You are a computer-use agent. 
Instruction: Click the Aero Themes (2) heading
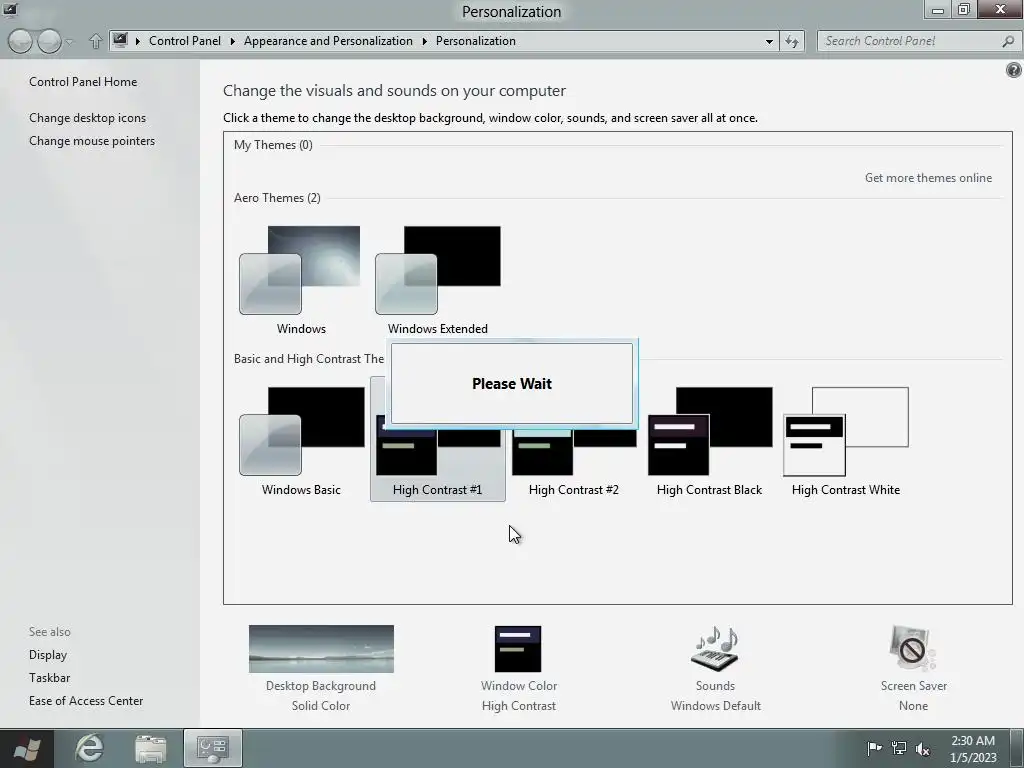277,198
